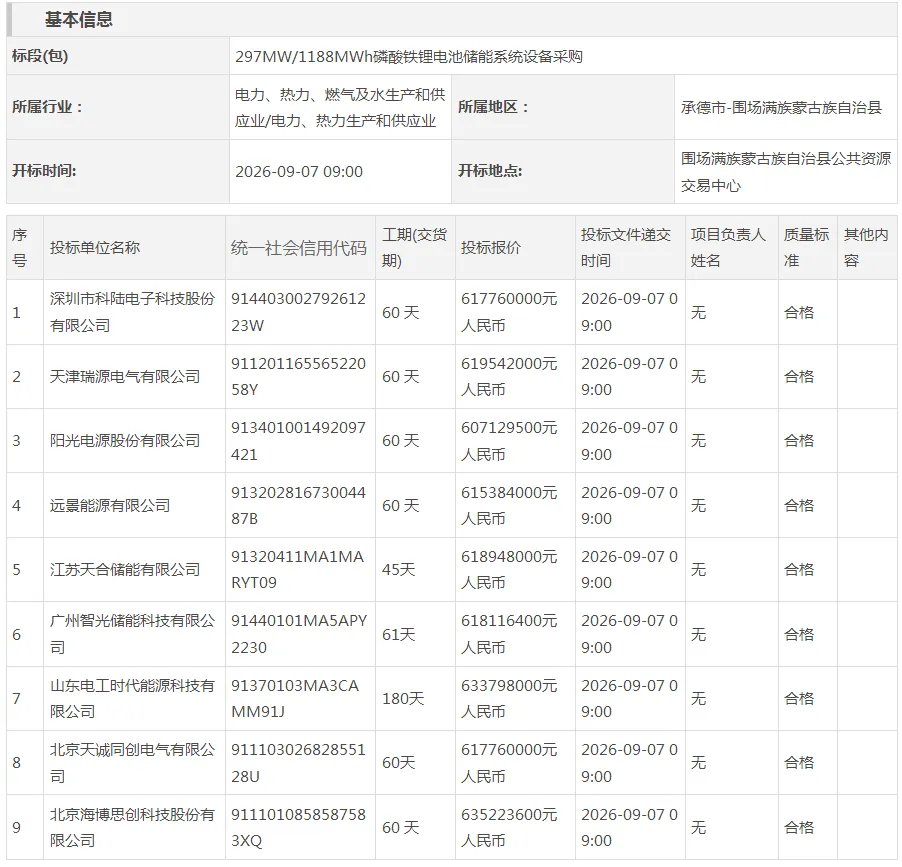Click 承德市-围场满族蒙古族自治县 region value

tap(781, 108)
